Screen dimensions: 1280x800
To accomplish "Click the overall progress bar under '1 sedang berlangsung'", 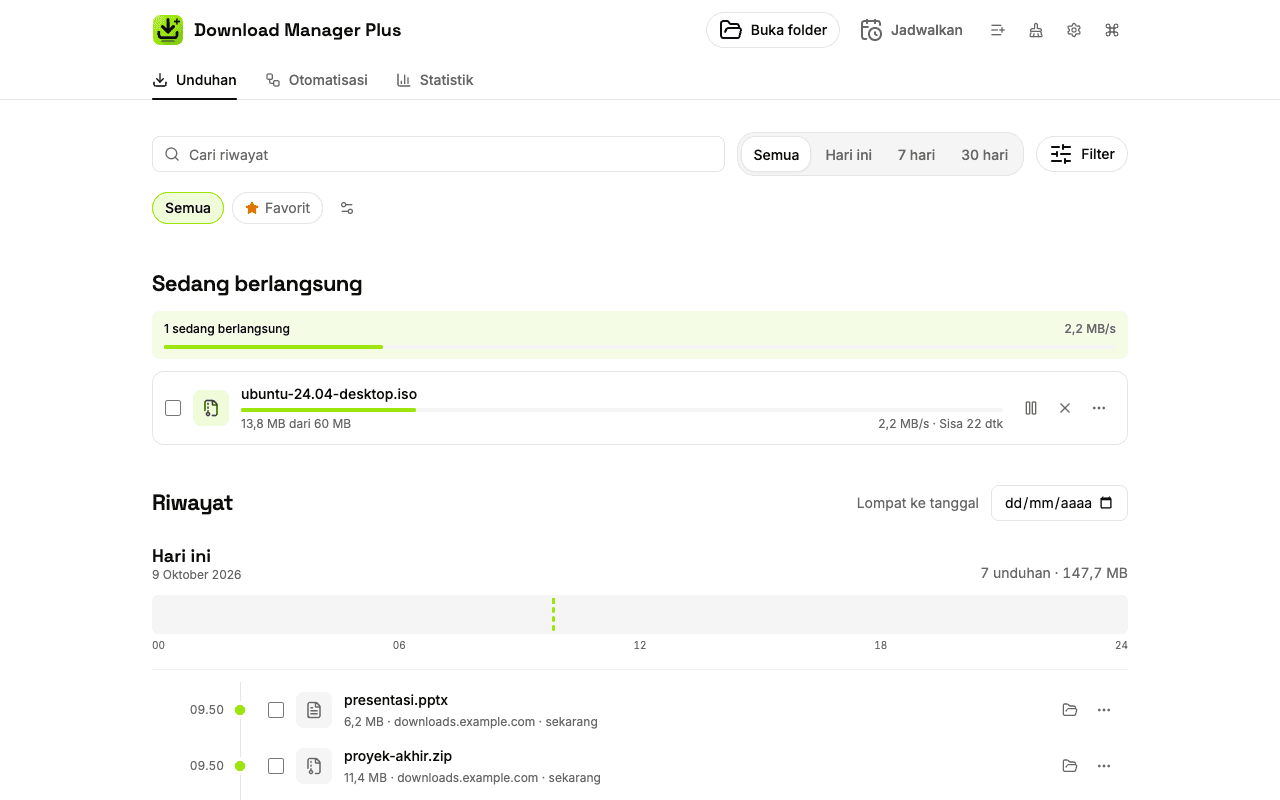I will click(640, 347).
